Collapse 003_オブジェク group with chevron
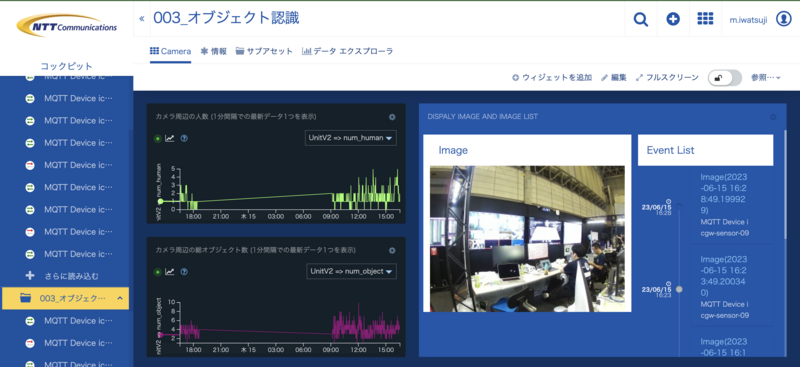Viewport: 800px width, 367px height. click(x=120, y=298)
